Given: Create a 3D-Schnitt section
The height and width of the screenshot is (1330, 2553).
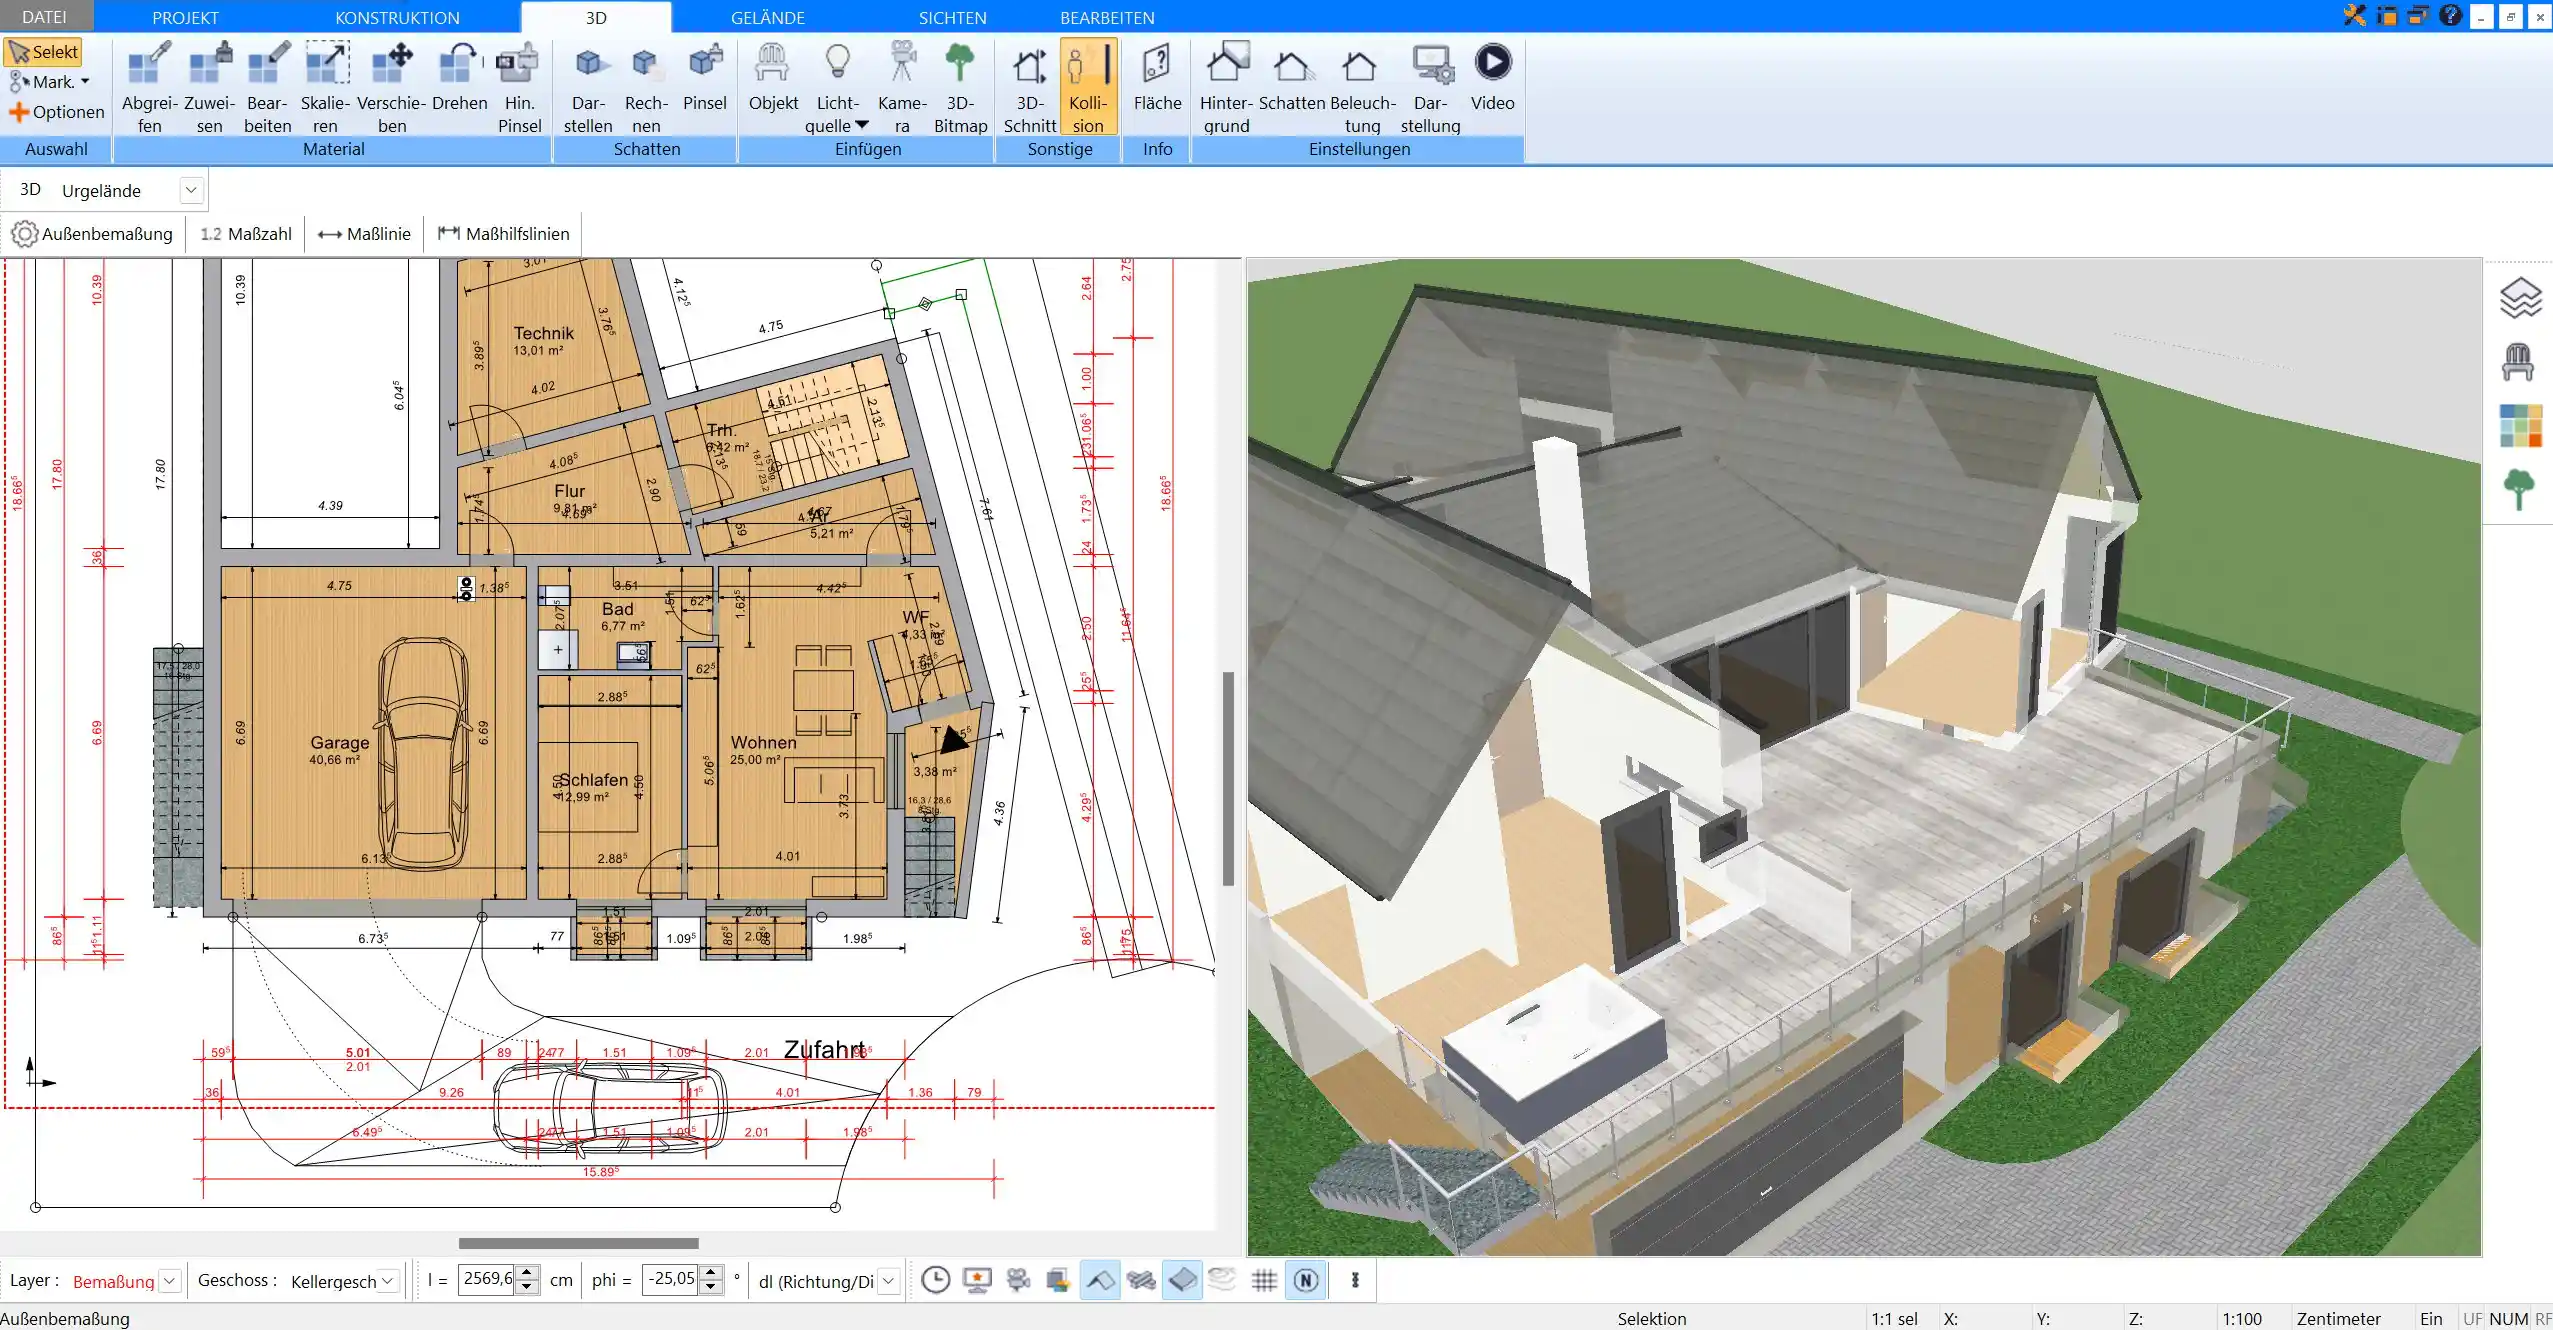Looking at the screenshot, I should click(1030, 88).
